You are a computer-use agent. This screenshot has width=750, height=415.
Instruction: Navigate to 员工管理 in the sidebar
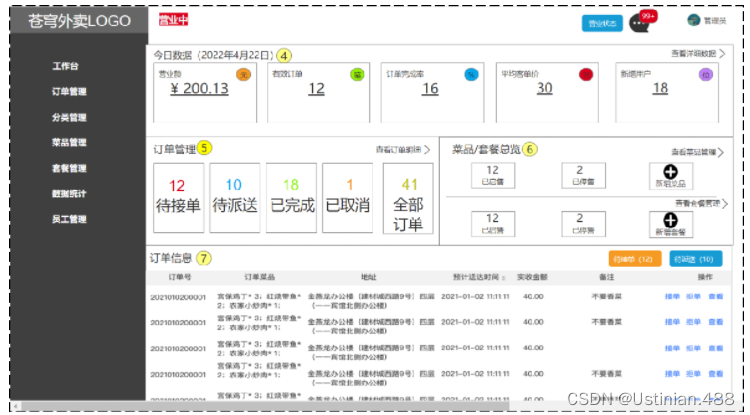click(x=69, y=219)
